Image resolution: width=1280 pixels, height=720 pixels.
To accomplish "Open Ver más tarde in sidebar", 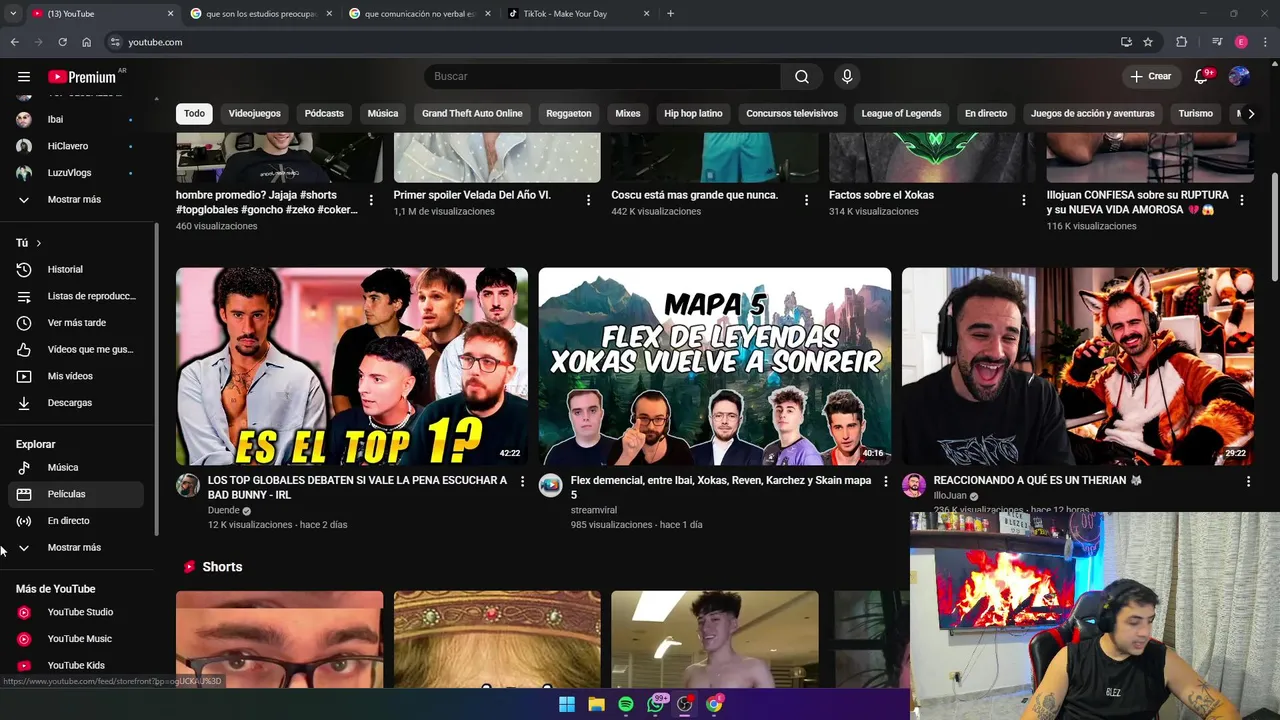I will click(76, 323).
